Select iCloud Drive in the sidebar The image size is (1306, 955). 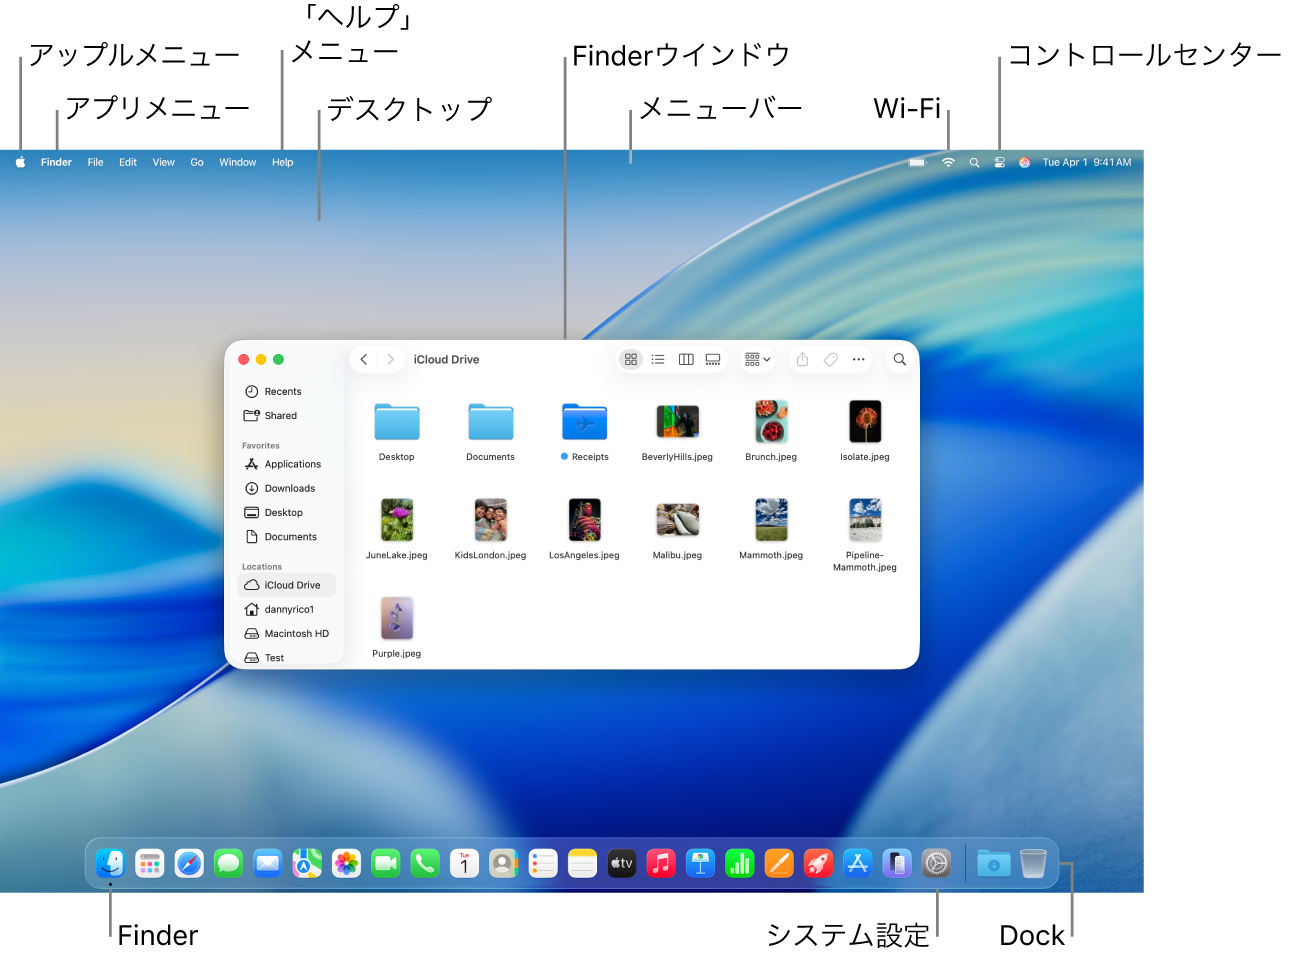pyautogui.click(x=291, y=584)
